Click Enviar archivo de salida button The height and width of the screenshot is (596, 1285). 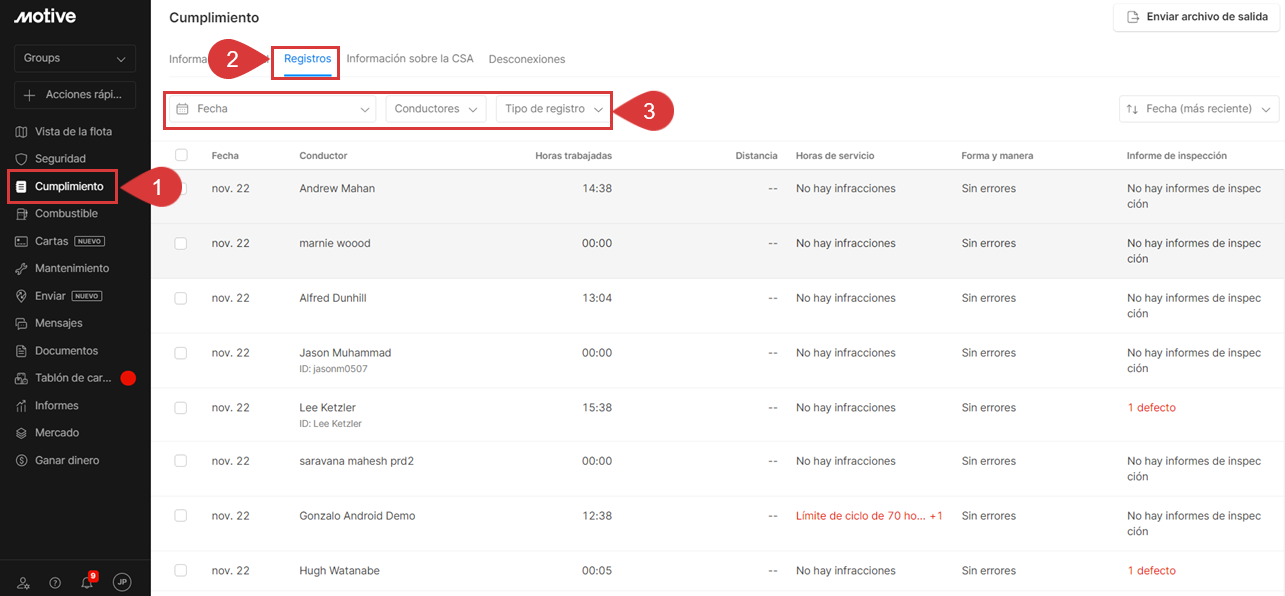pyautogui.click(x=1196, y=17)
